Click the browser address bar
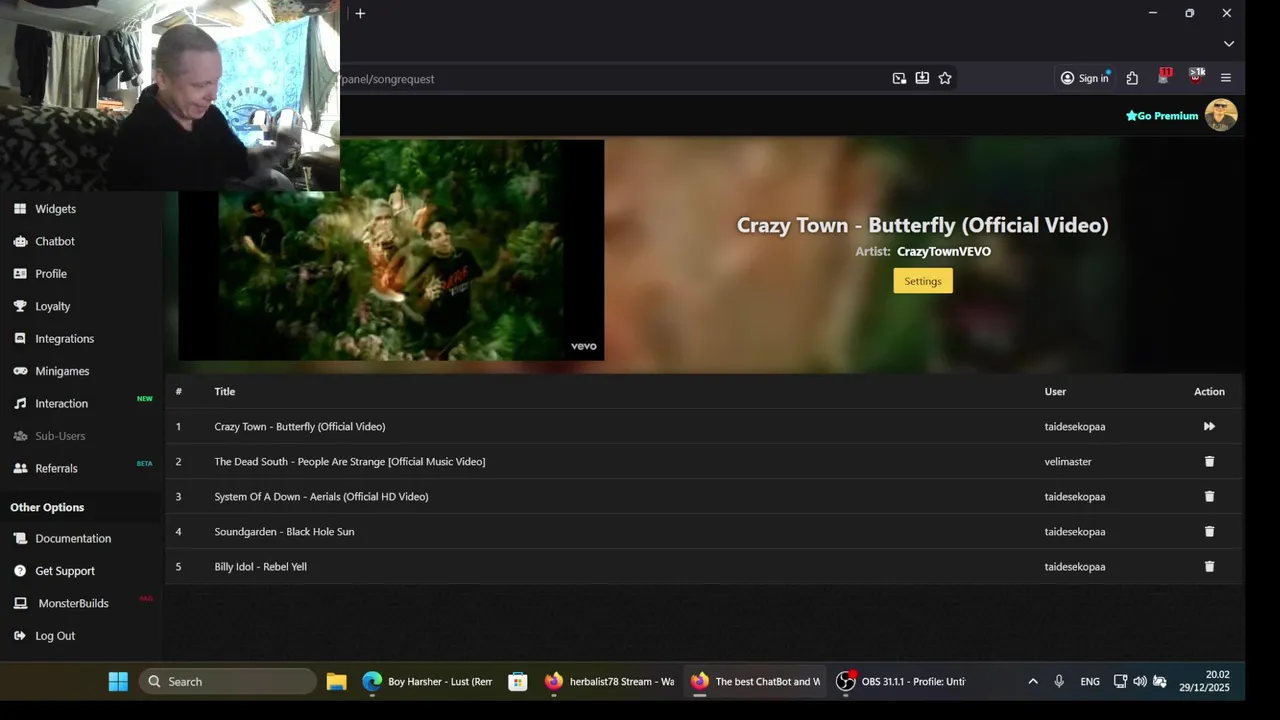1280x720 pixels. pos(610,78)
